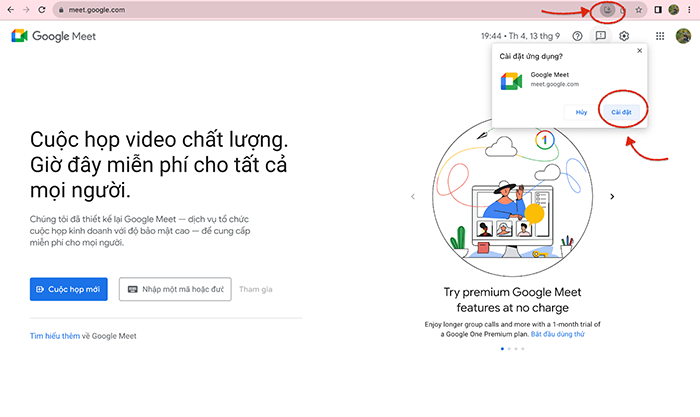The image size is (700, 417).
Task: Click the install app icon in address bar
Action: coord(607,9)
